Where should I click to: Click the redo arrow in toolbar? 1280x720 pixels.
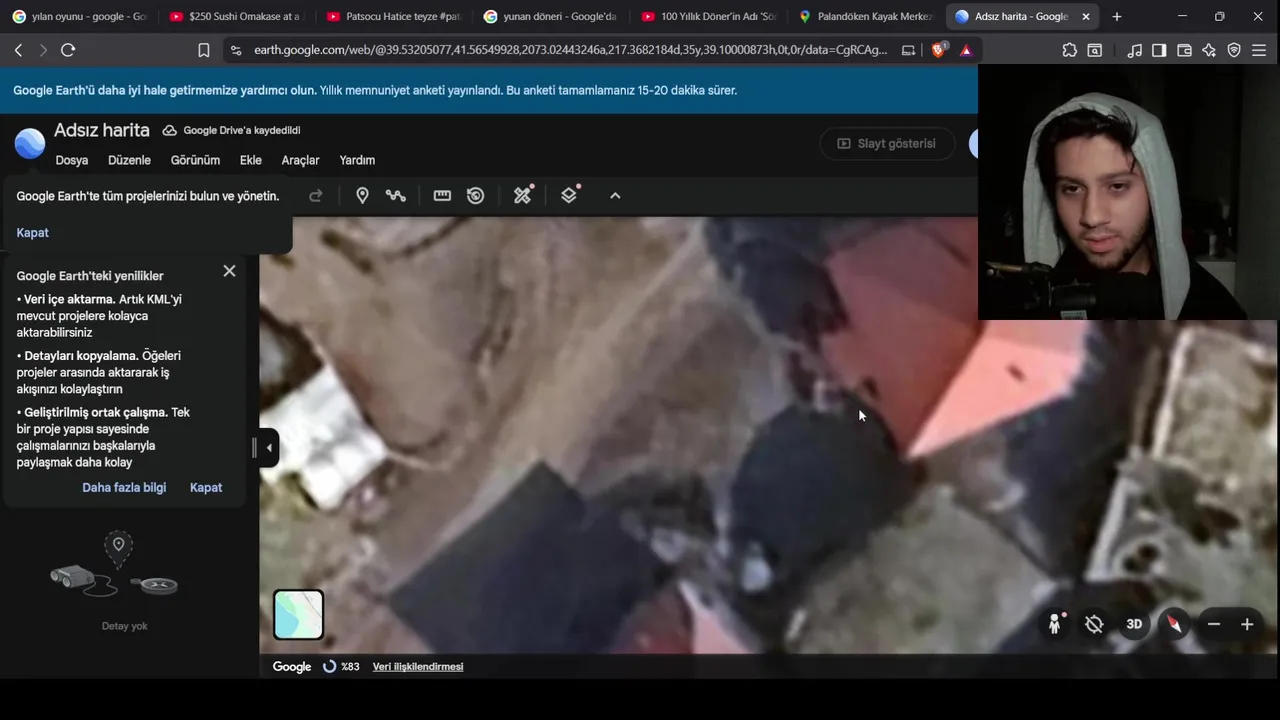point(316,196)
